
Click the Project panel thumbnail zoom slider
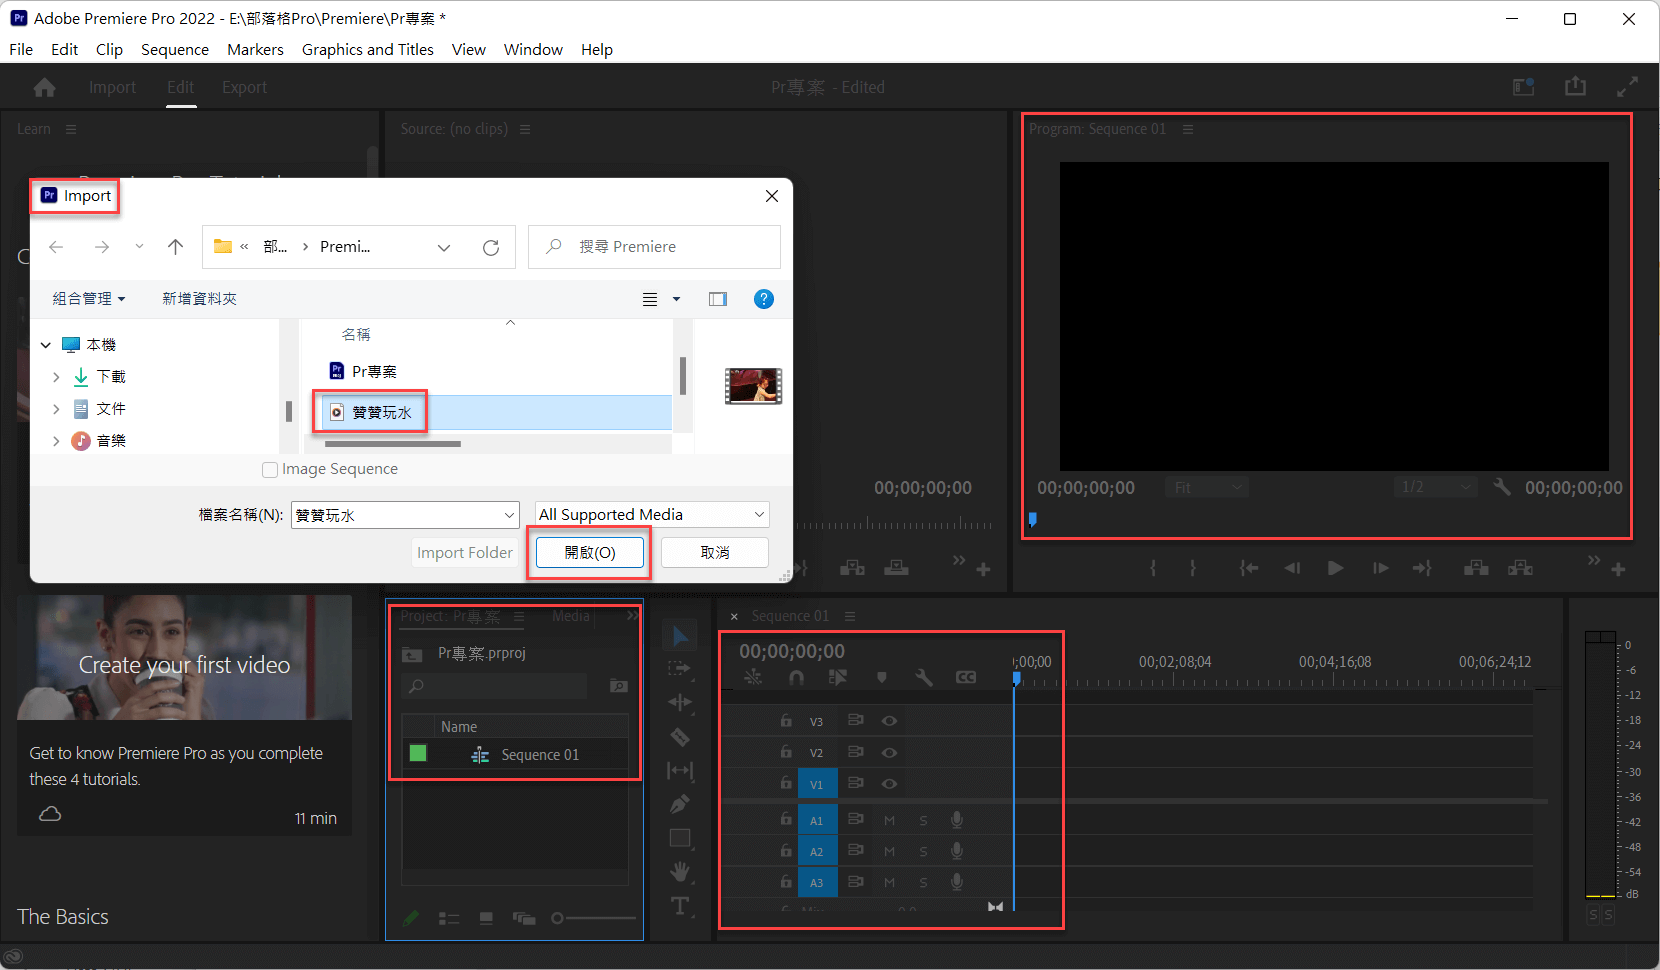coord(593,918)
